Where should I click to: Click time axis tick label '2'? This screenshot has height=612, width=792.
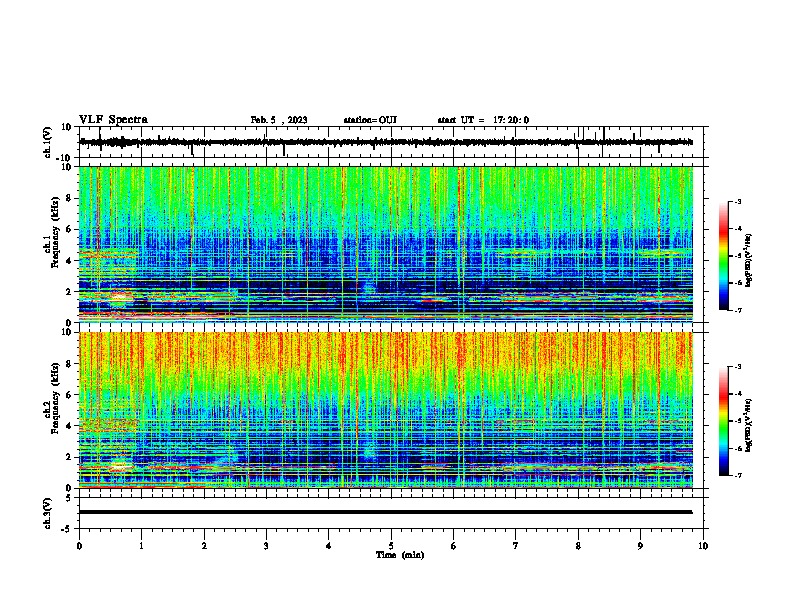click(204, 546)
